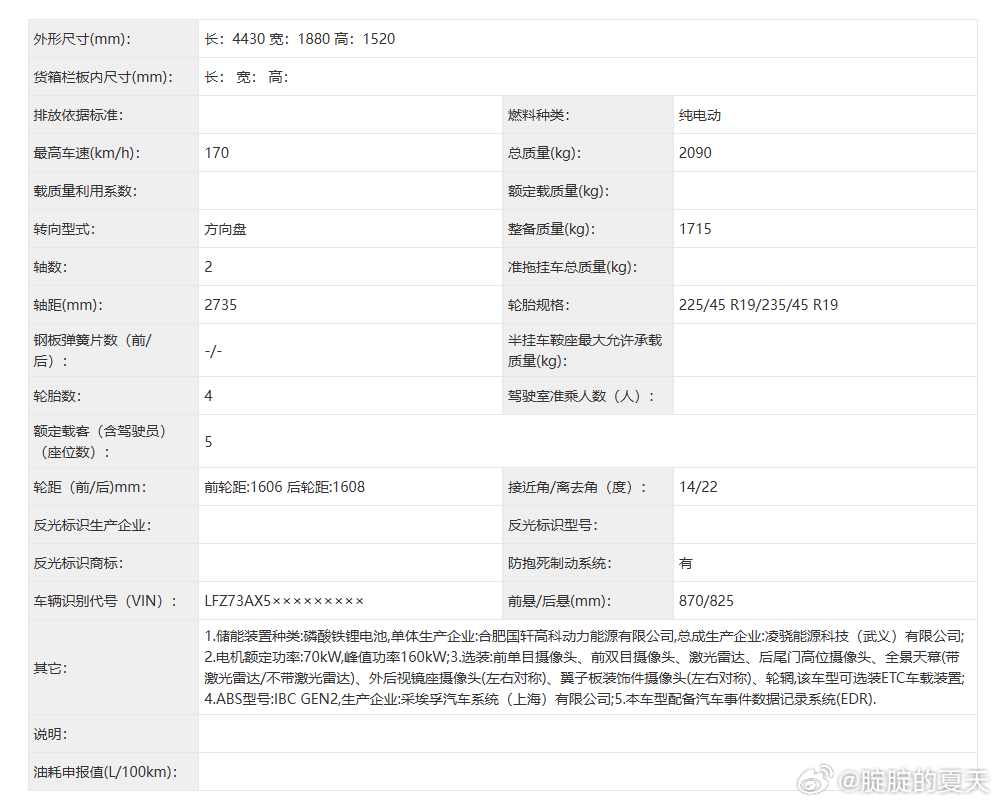Click the 驾驶室准乘人数 label
Screen dimensions: 999x804
(581, 396)
